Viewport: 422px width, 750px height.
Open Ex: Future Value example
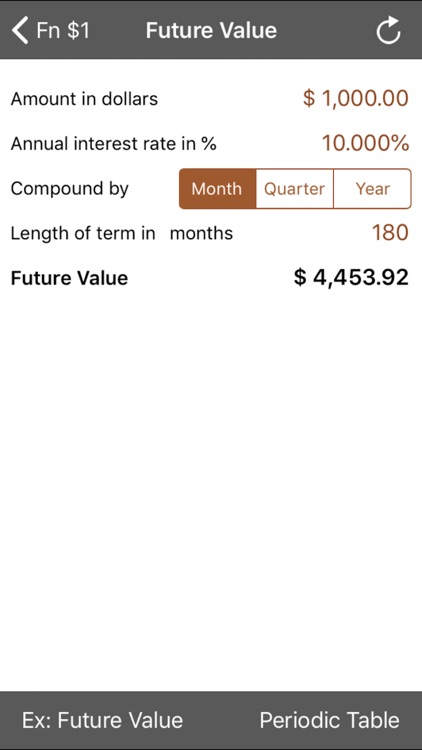(x=102, y=720)
